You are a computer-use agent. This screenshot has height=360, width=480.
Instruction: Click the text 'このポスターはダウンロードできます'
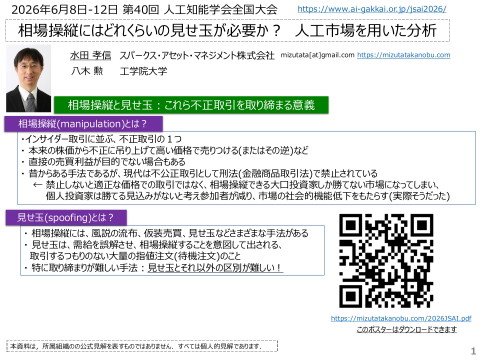tap(407, 330)
